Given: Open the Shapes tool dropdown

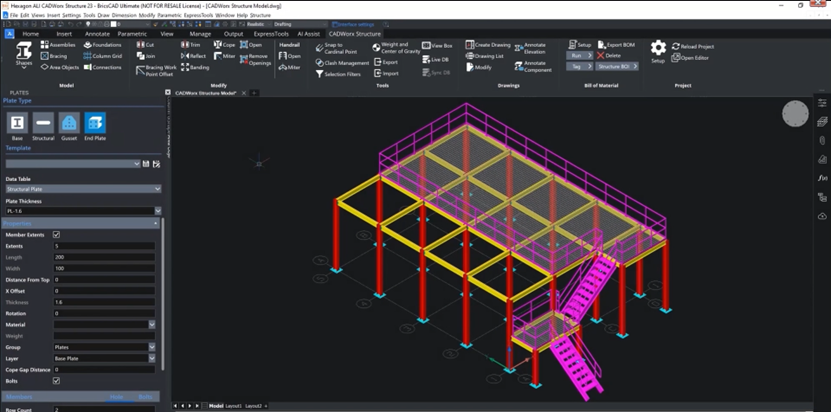Looking at the screenshot, I should 24,56.
